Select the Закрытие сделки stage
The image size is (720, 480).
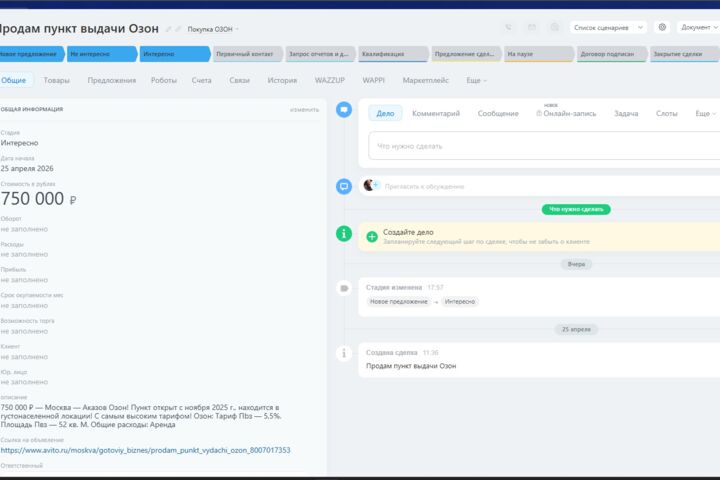tap(684, 54)
